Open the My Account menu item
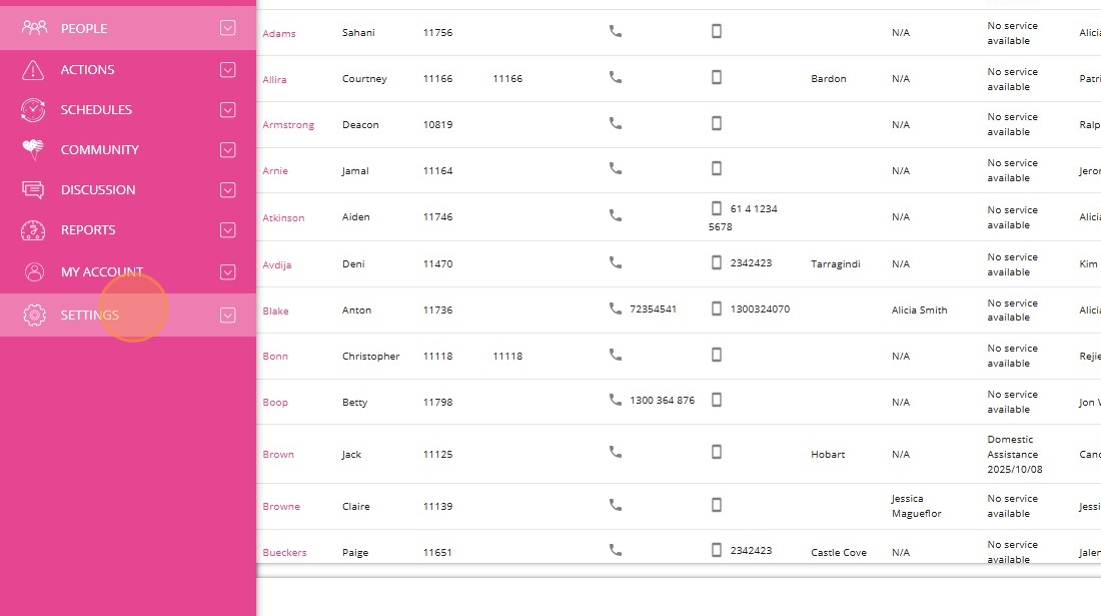This screenshot has width=1101, height=616. (102, 272)
